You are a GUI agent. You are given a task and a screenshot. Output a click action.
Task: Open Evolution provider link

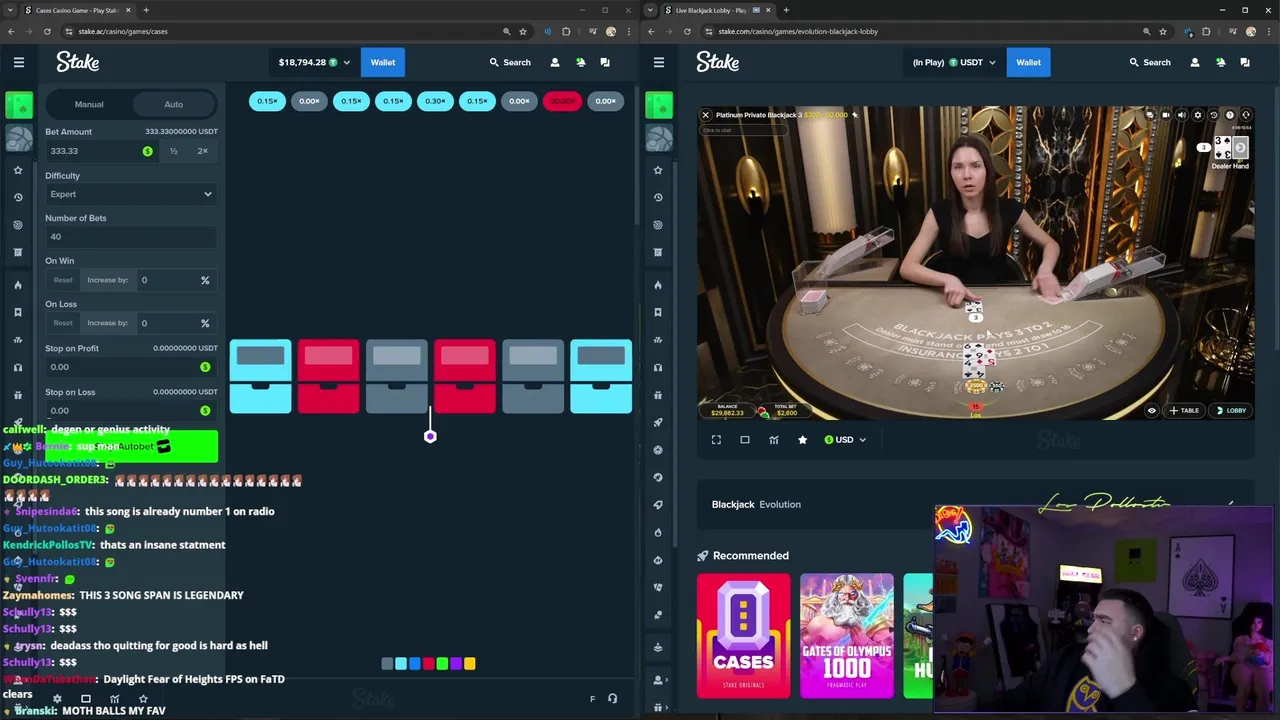pyautogui.click(x=779, y=504)
